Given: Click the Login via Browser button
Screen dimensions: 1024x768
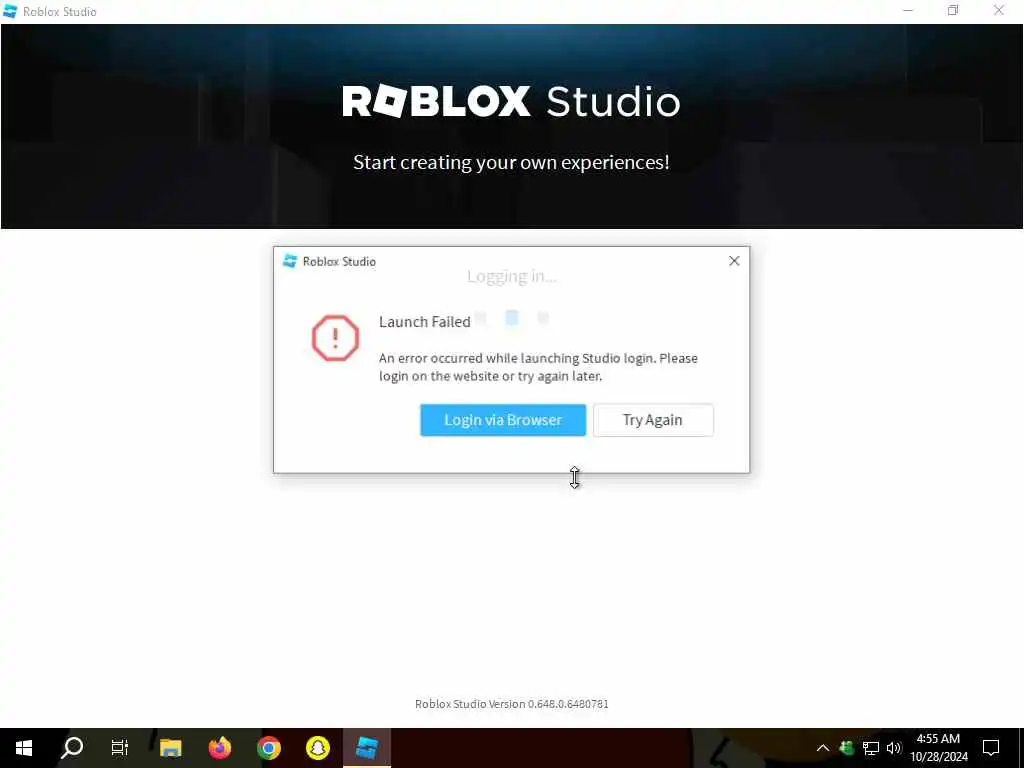Looking at the screenshot, I should click(x=503, y=420).
